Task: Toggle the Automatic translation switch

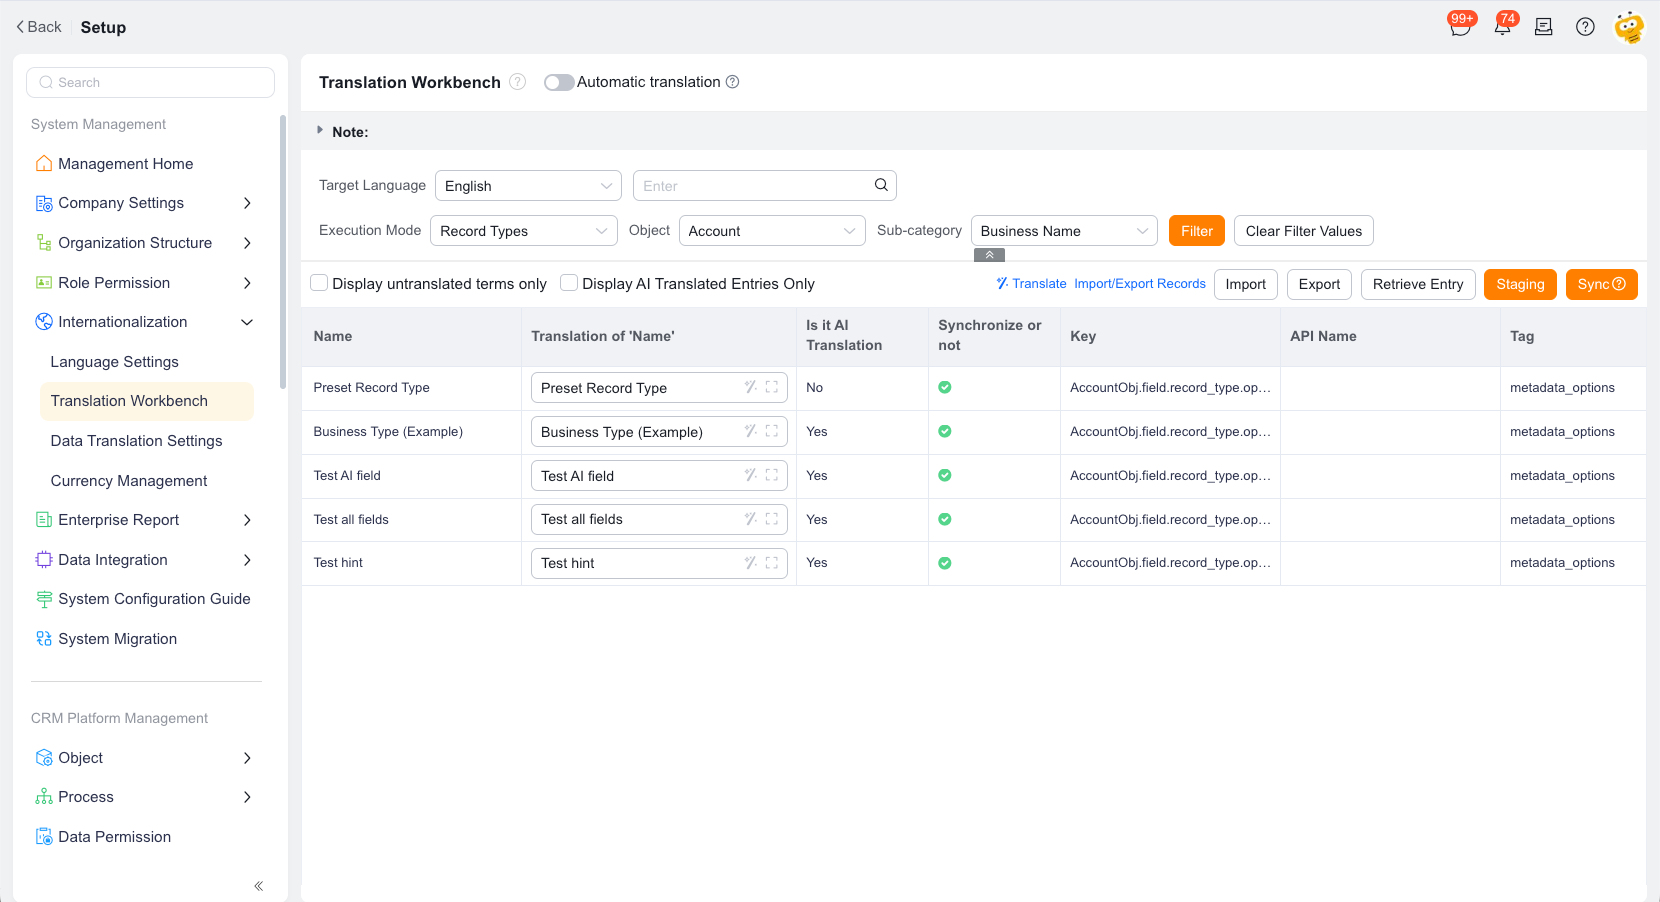Action: coord(559,82)
